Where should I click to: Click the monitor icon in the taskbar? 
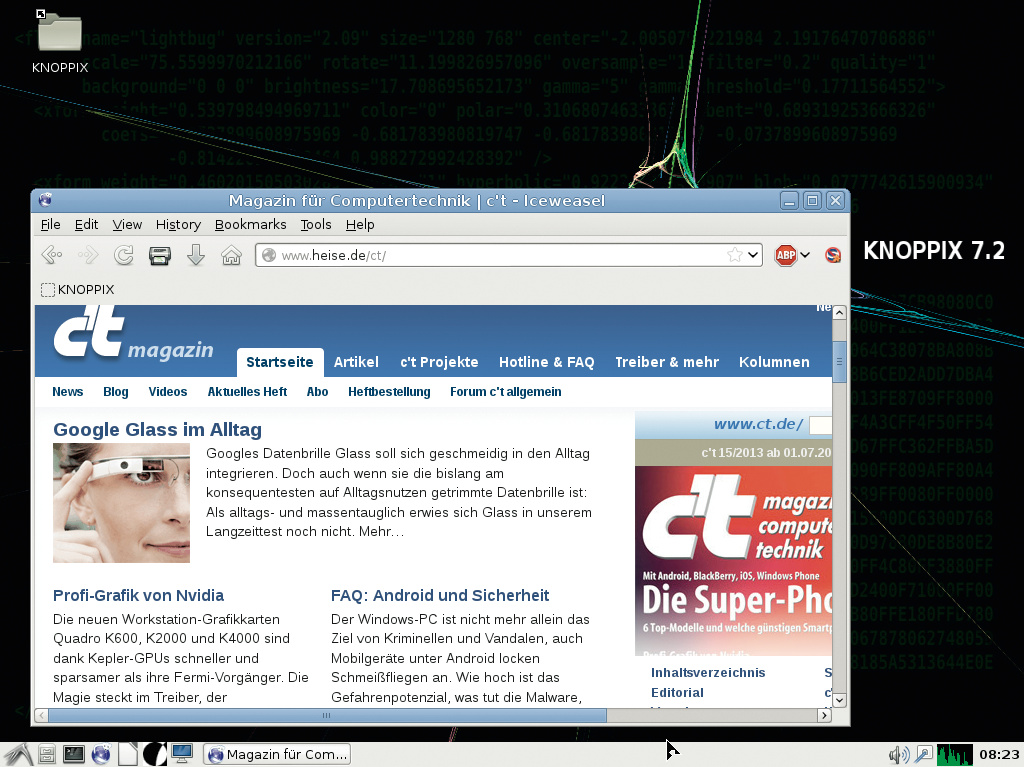point(182,755)
